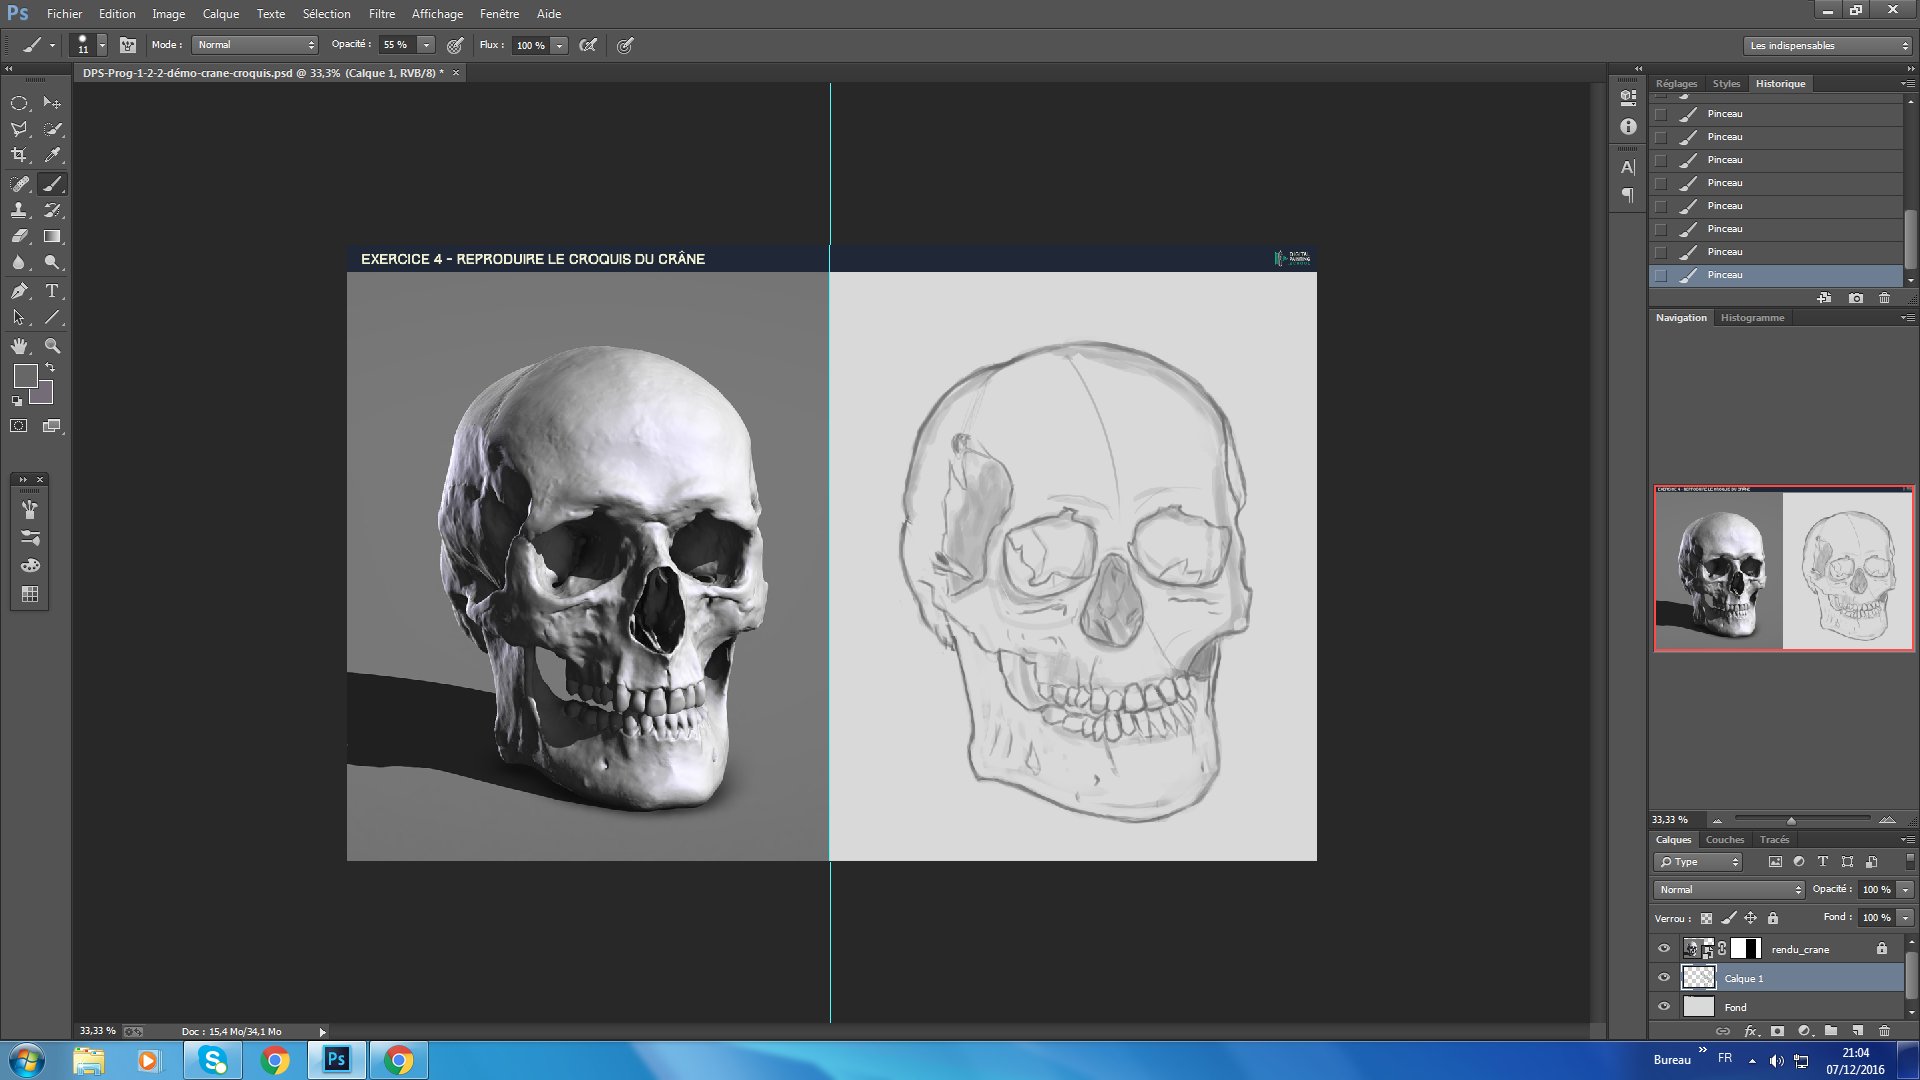Open the brush Mode dropdown
This screenshot has height=1080, width=1920.
(x=256, y=45)
